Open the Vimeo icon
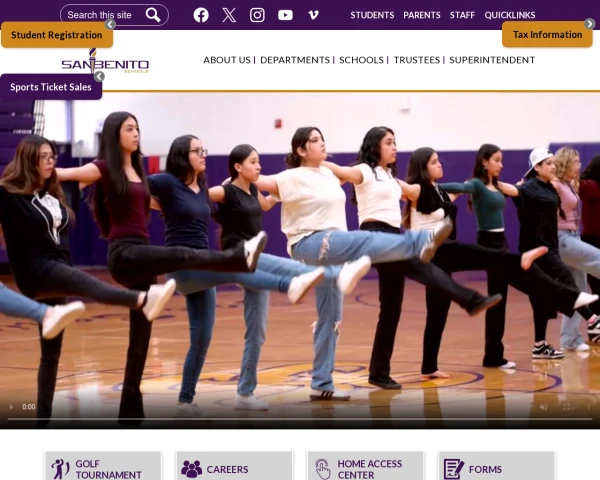The image size is (600, 480). pyautogui.click(x=313, y=15)
